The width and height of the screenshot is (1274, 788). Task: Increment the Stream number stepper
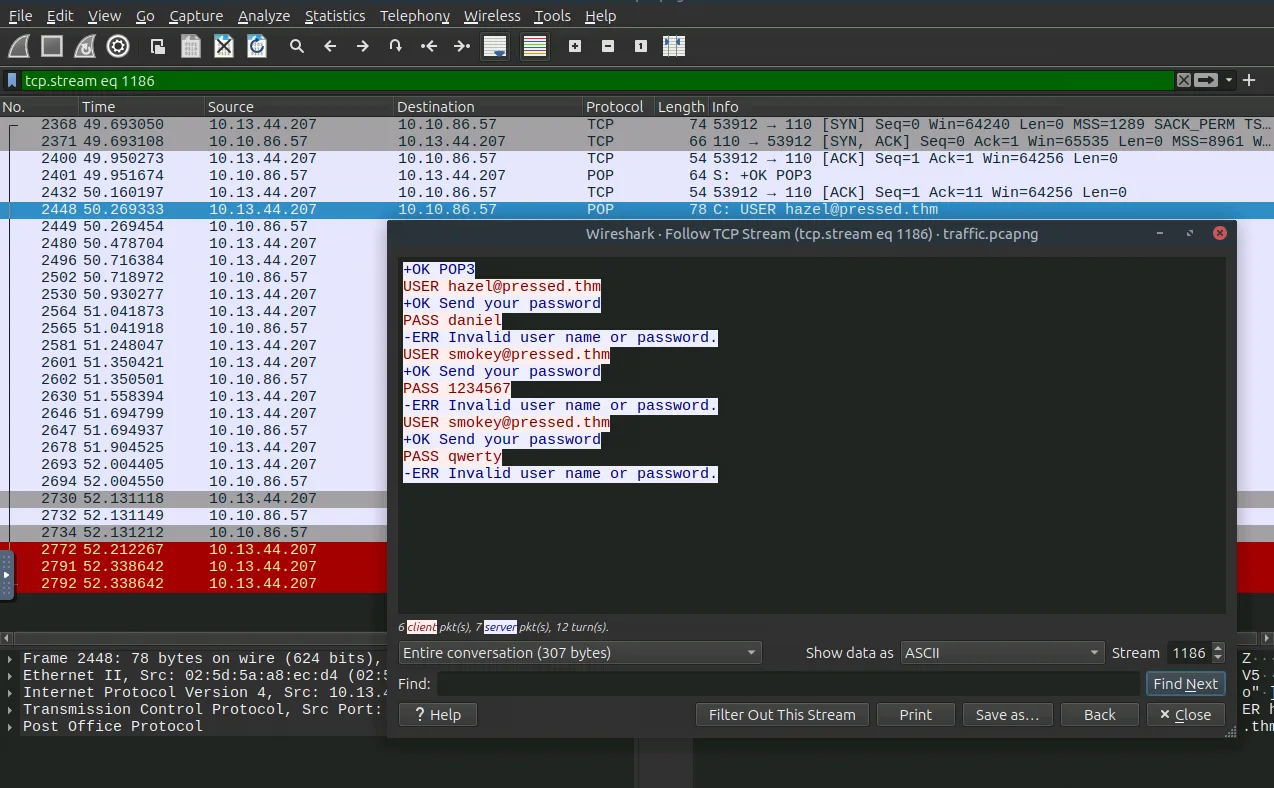(1217, 648)
